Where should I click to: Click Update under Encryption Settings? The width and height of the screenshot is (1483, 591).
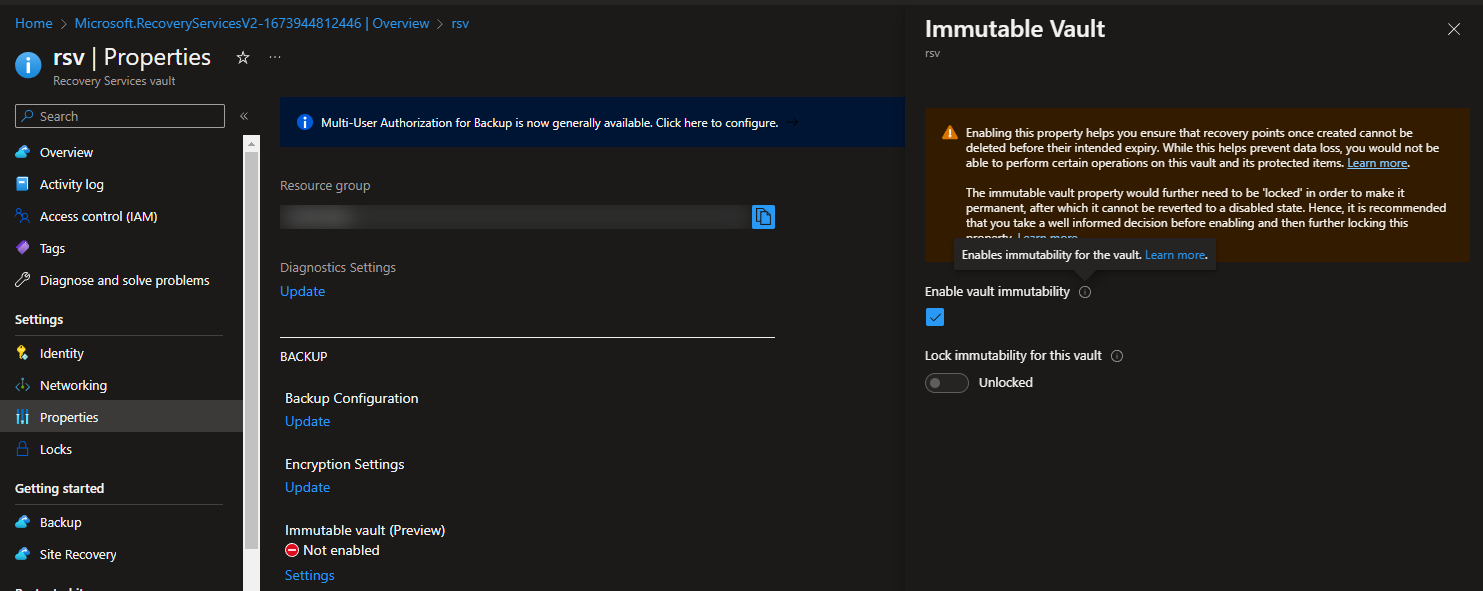307,487
